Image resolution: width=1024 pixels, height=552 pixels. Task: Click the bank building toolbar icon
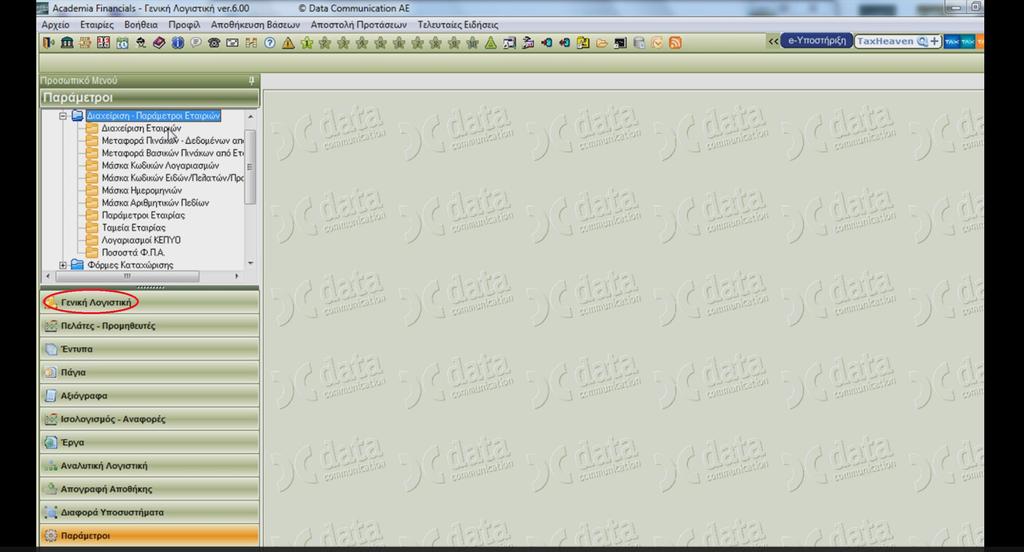[67, 43]
